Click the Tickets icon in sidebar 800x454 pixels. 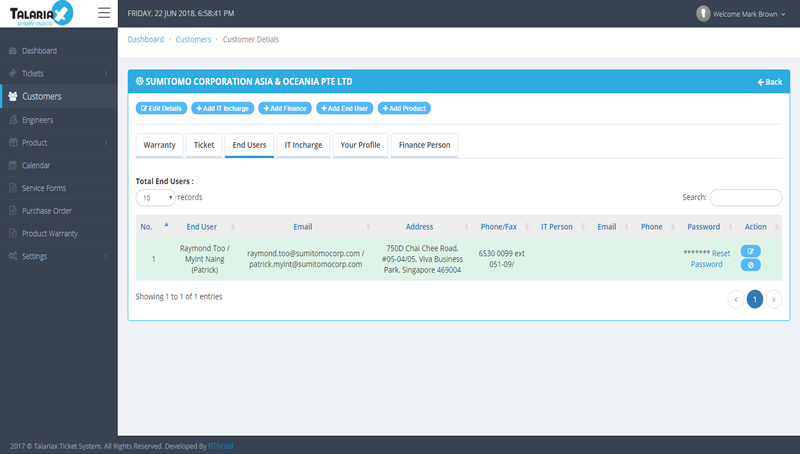(x=13, y=73)
